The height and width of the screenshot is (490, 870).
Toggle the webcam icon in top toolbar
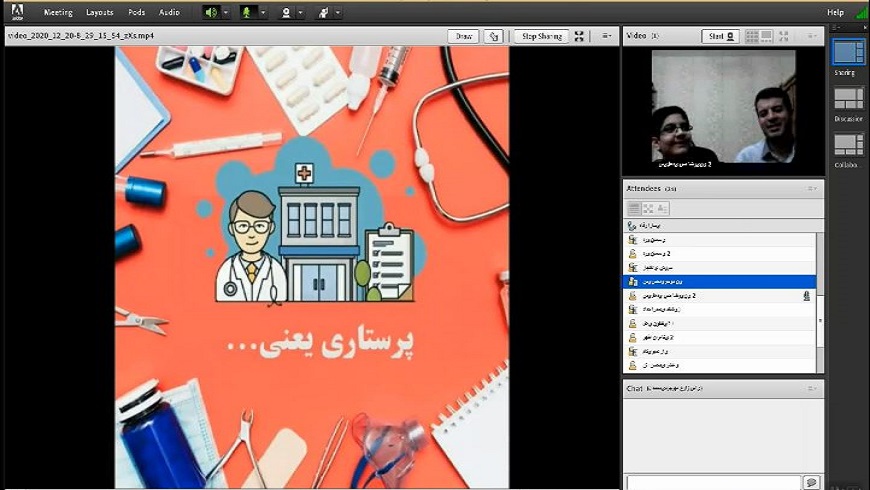click(x=286, y=12)
